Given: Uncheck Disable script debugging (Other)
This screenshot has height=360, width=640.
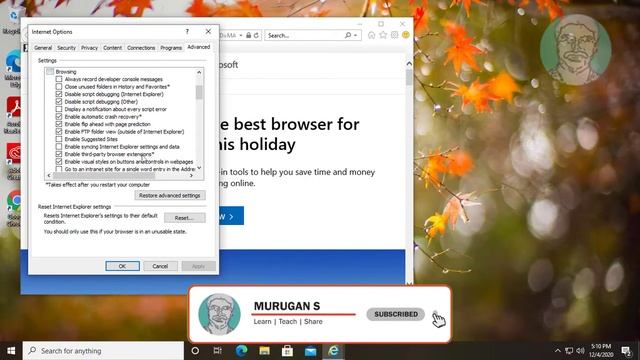Looking at the screenshot, I should [x=59, y=102].
